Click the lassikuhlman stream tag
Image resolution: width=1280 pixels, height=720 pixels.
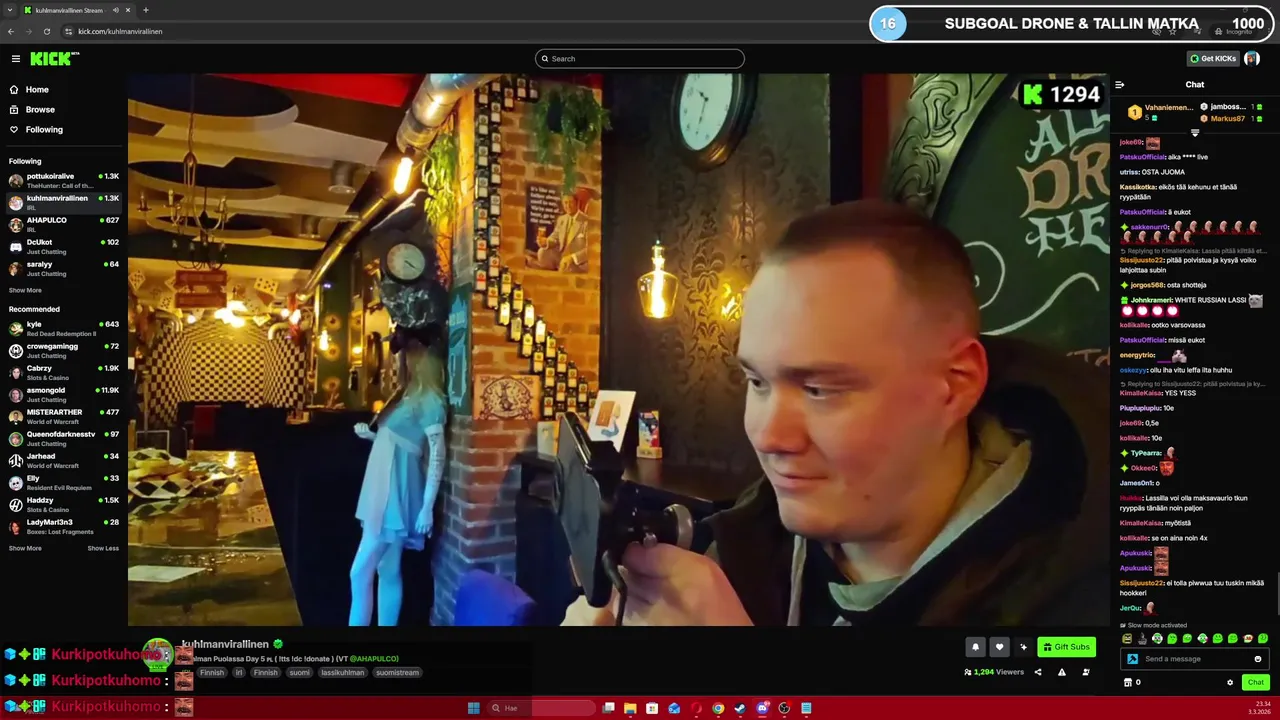pyautogui.click(x=343, y=673)
